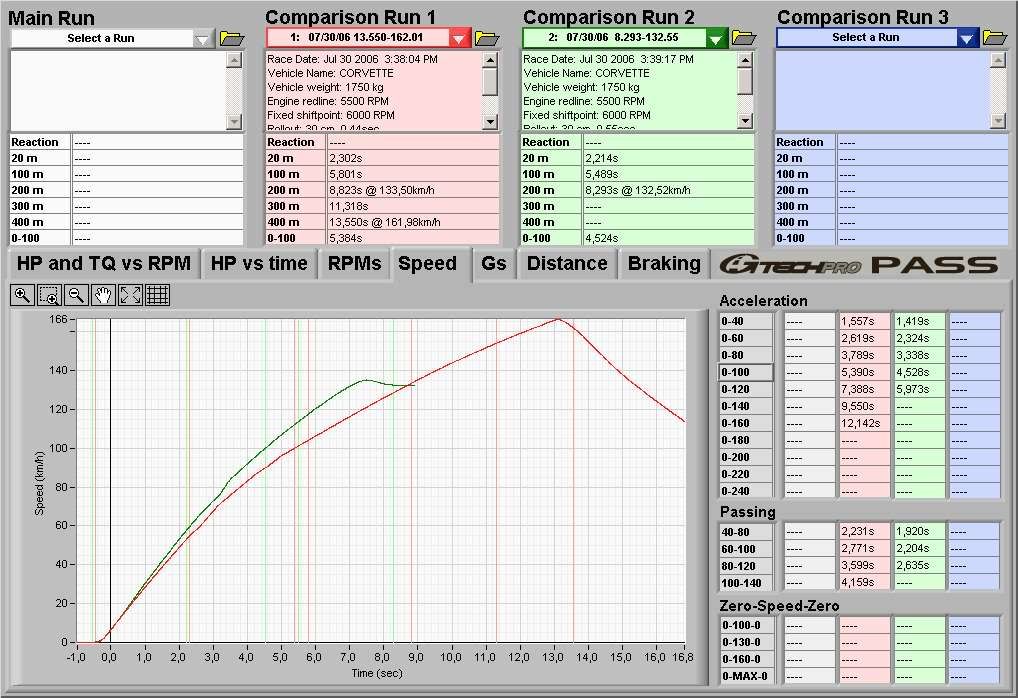Choose the hand pan tool
The image size is (1018, 698).
pyautogui.click(x=103, y=294)
